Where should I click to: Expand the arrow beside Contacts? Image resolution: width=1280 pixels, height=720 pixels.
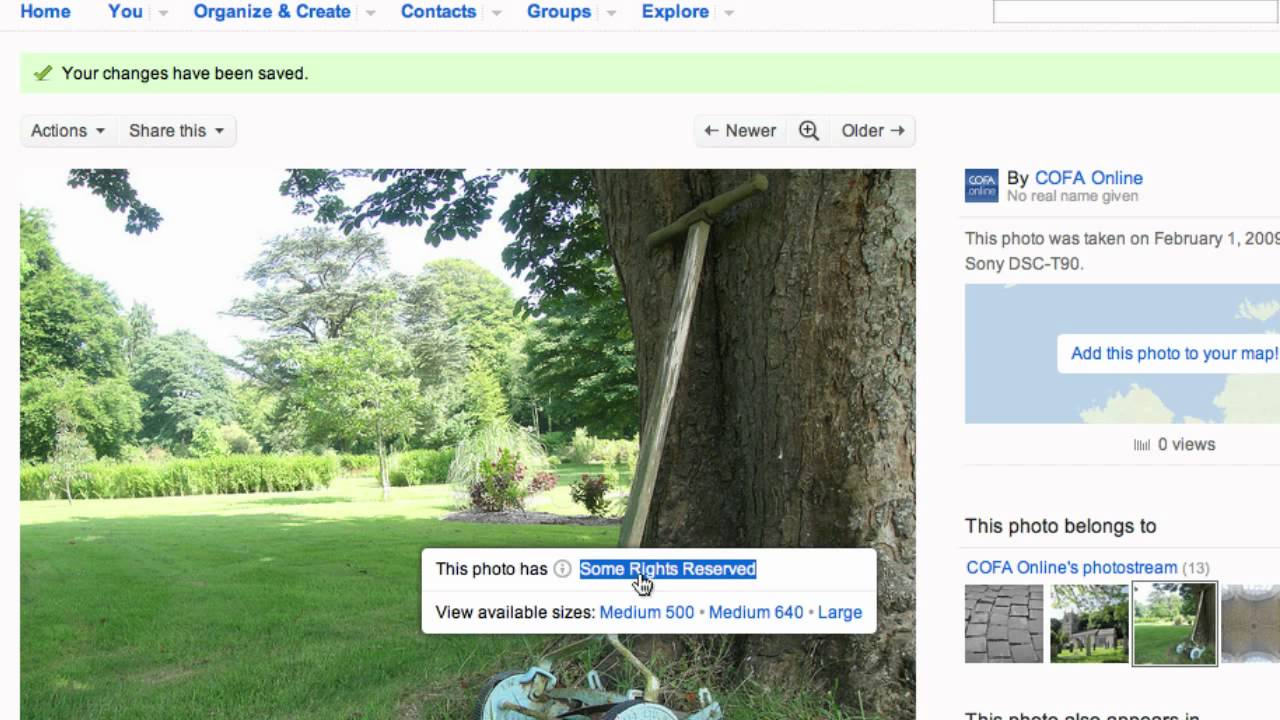[x=496, y=13]
